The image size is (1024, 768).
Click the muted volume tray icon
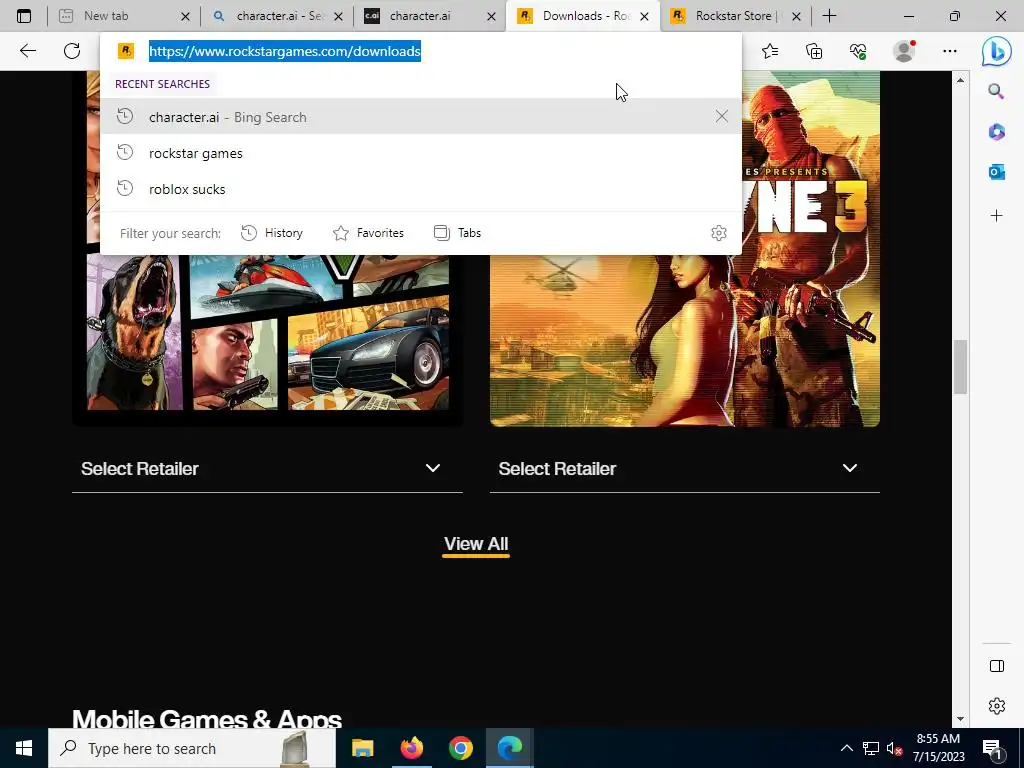coord(894,748)
